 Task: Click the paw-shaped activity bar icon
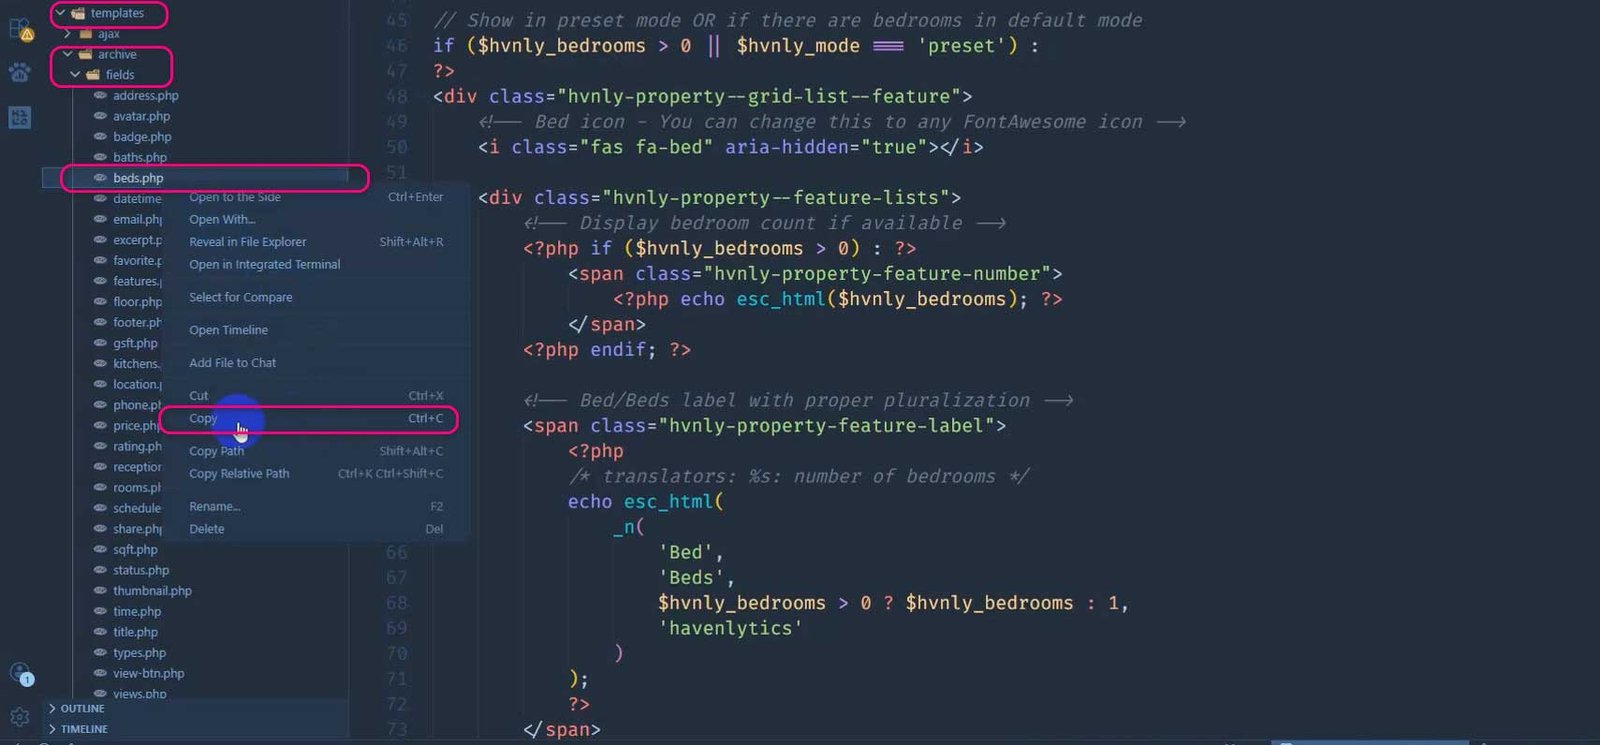(x=19, y=73)
